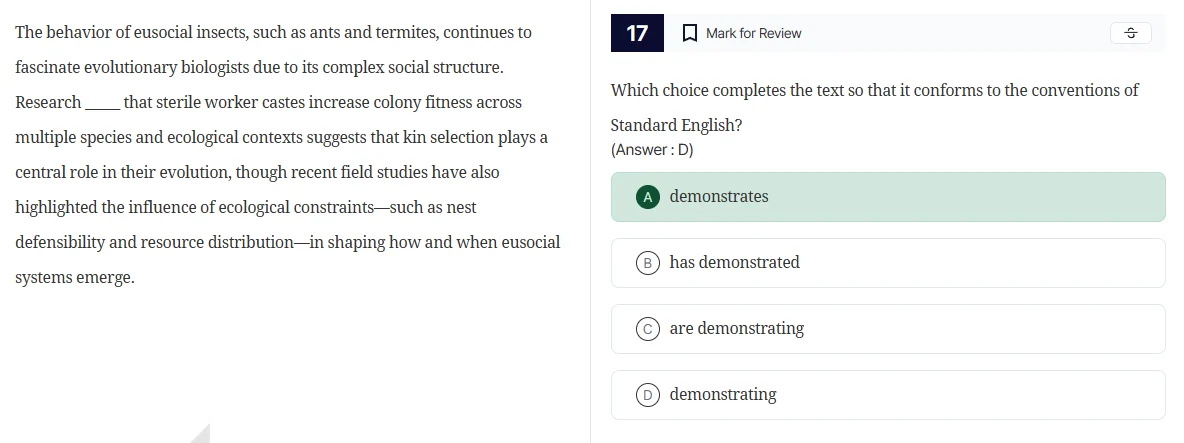Click "systems emerge." at the passage end
The image size is (1184, 443).
click(74, 277)
